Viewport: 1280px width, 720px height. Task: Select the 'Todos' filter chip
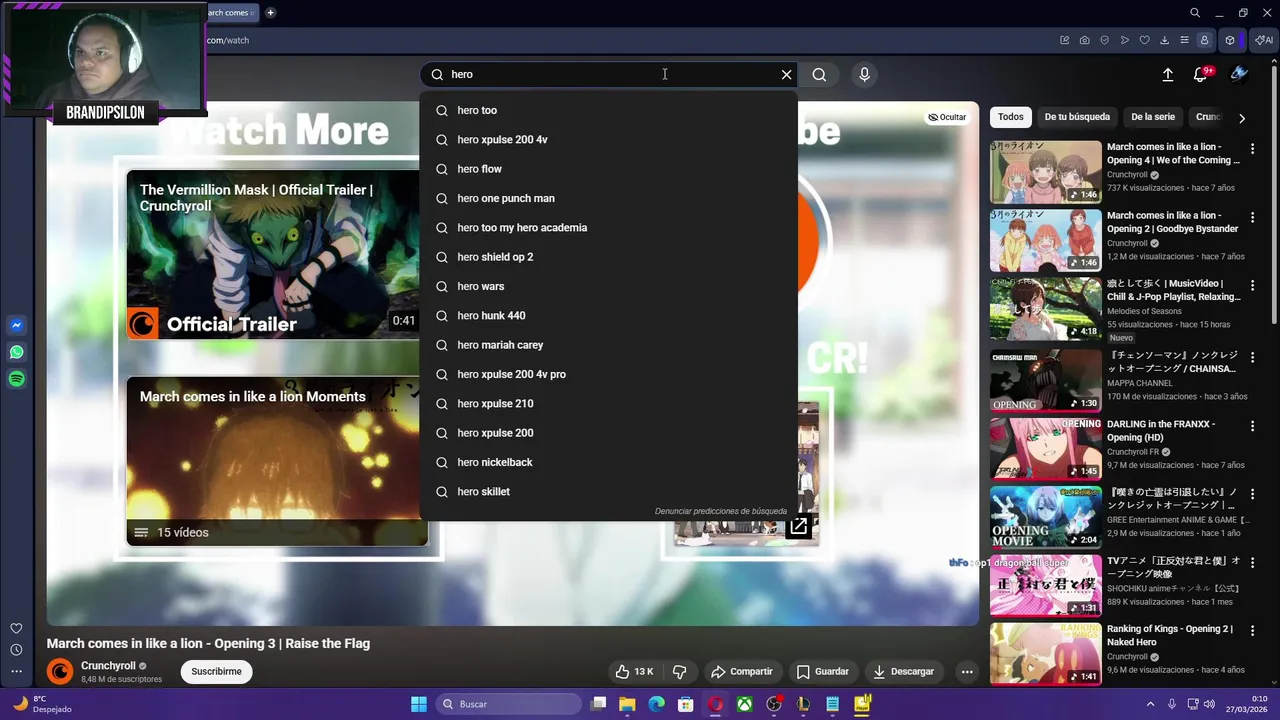pos(1011,117)
